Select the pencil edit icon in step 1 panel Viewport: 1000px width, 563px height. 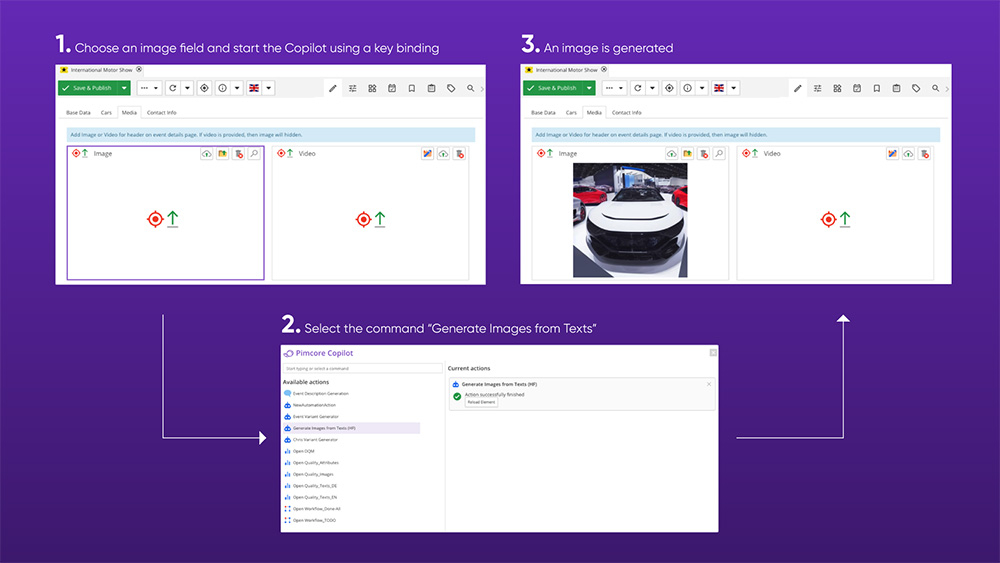pyautogui.click(x=333, y=89)
